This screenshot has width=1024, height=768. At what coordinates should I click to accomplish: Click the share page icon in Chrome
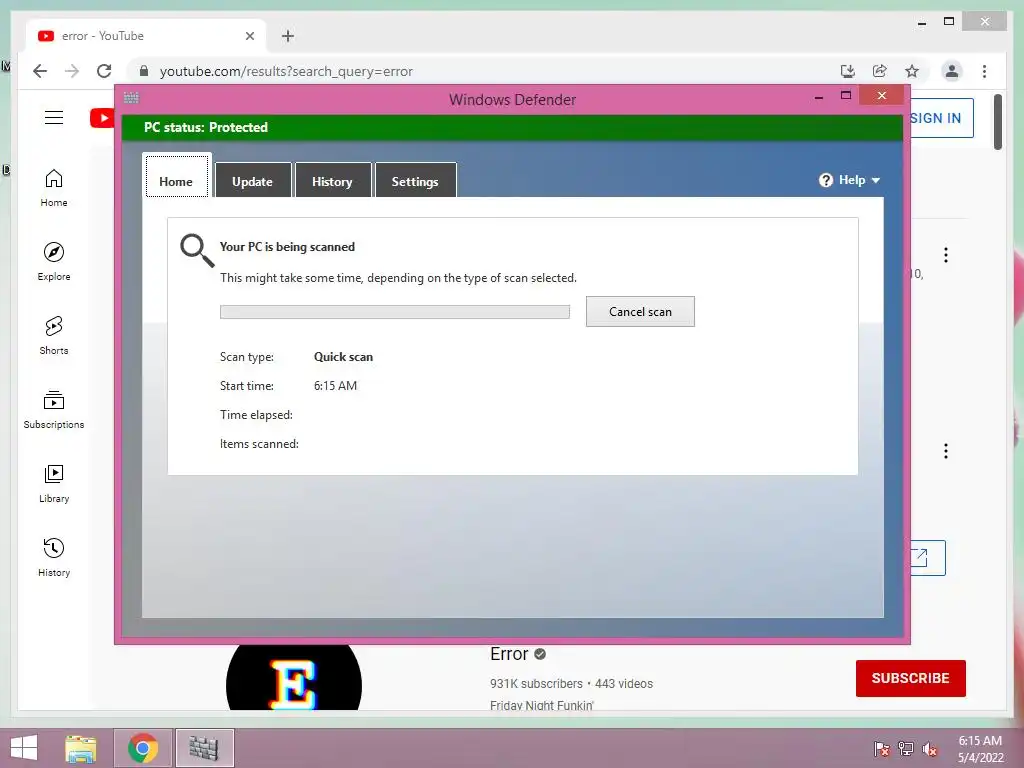click(x=880, y=71)
